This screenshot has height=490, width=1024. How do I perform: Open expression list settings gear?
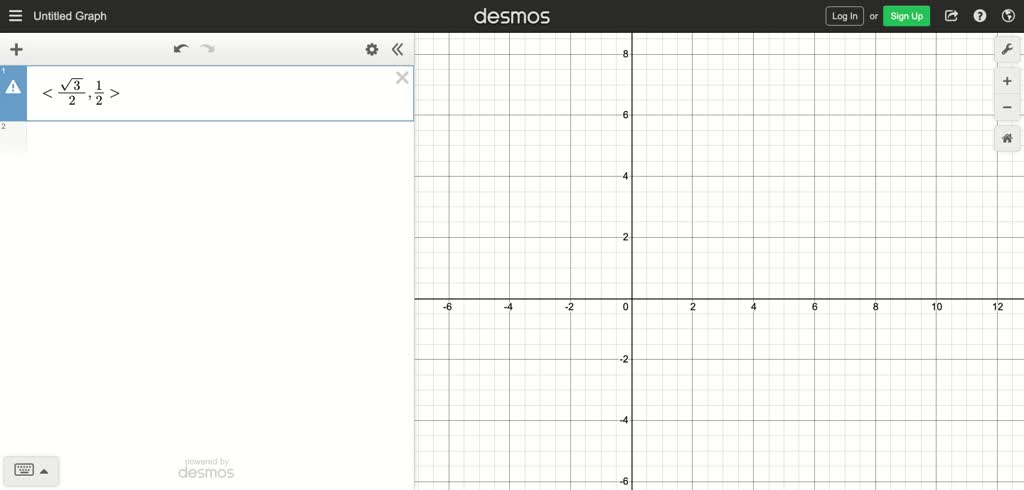coord(372,49)
